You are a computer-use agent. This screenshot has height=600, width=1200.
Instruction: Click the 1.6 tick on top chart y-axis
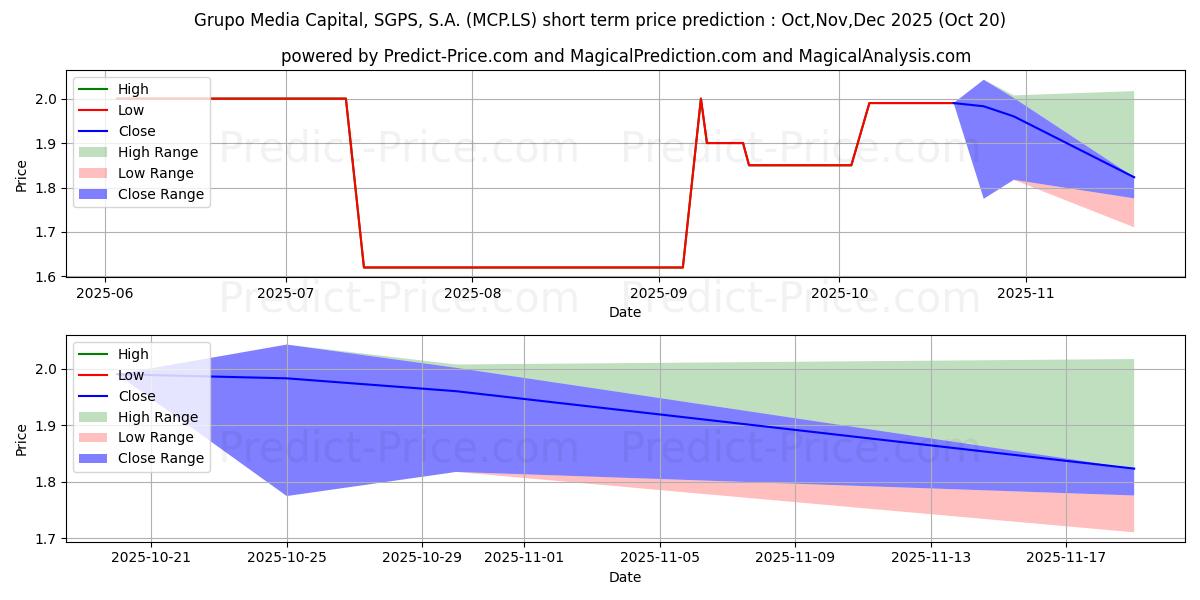tap(52, 277)
